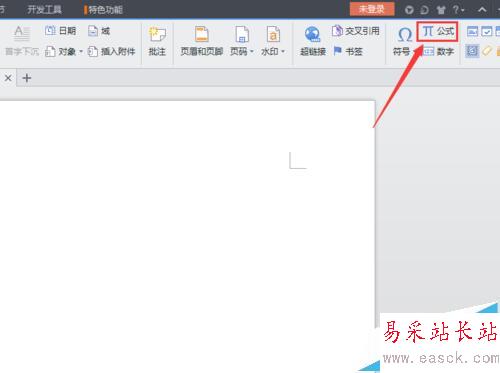This screenshot has width=500, height=373.
Task: Insert a checkbox form field
Action: click(x=487, y=31)
